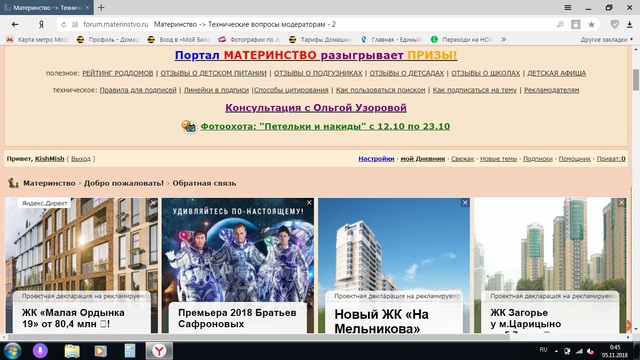Screen dimensions: 640x360
Task: Open the KishMish profile link
Action: tap(50, 158)
